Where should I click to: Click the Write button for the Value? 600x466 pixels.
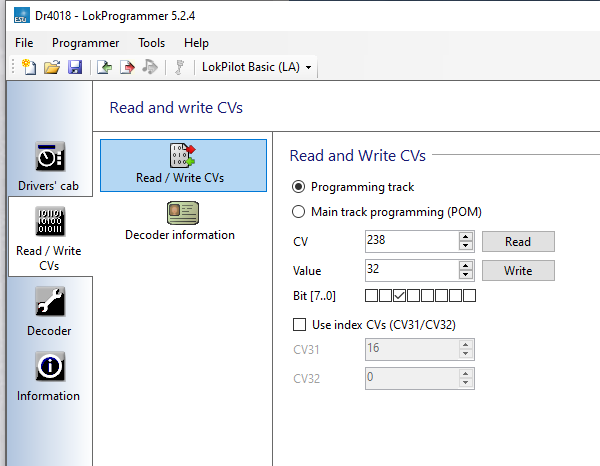click(518, 270)
